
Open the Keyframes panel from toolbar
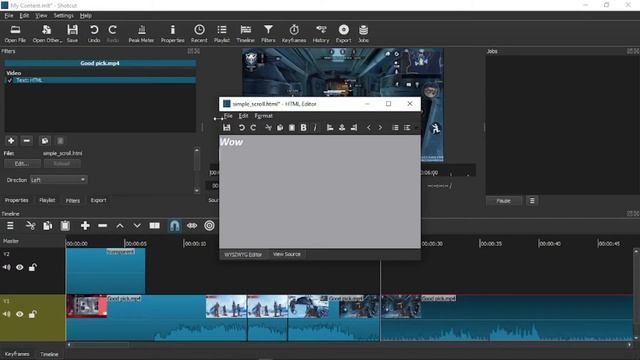pyautogui.click(x=294, y=33)
